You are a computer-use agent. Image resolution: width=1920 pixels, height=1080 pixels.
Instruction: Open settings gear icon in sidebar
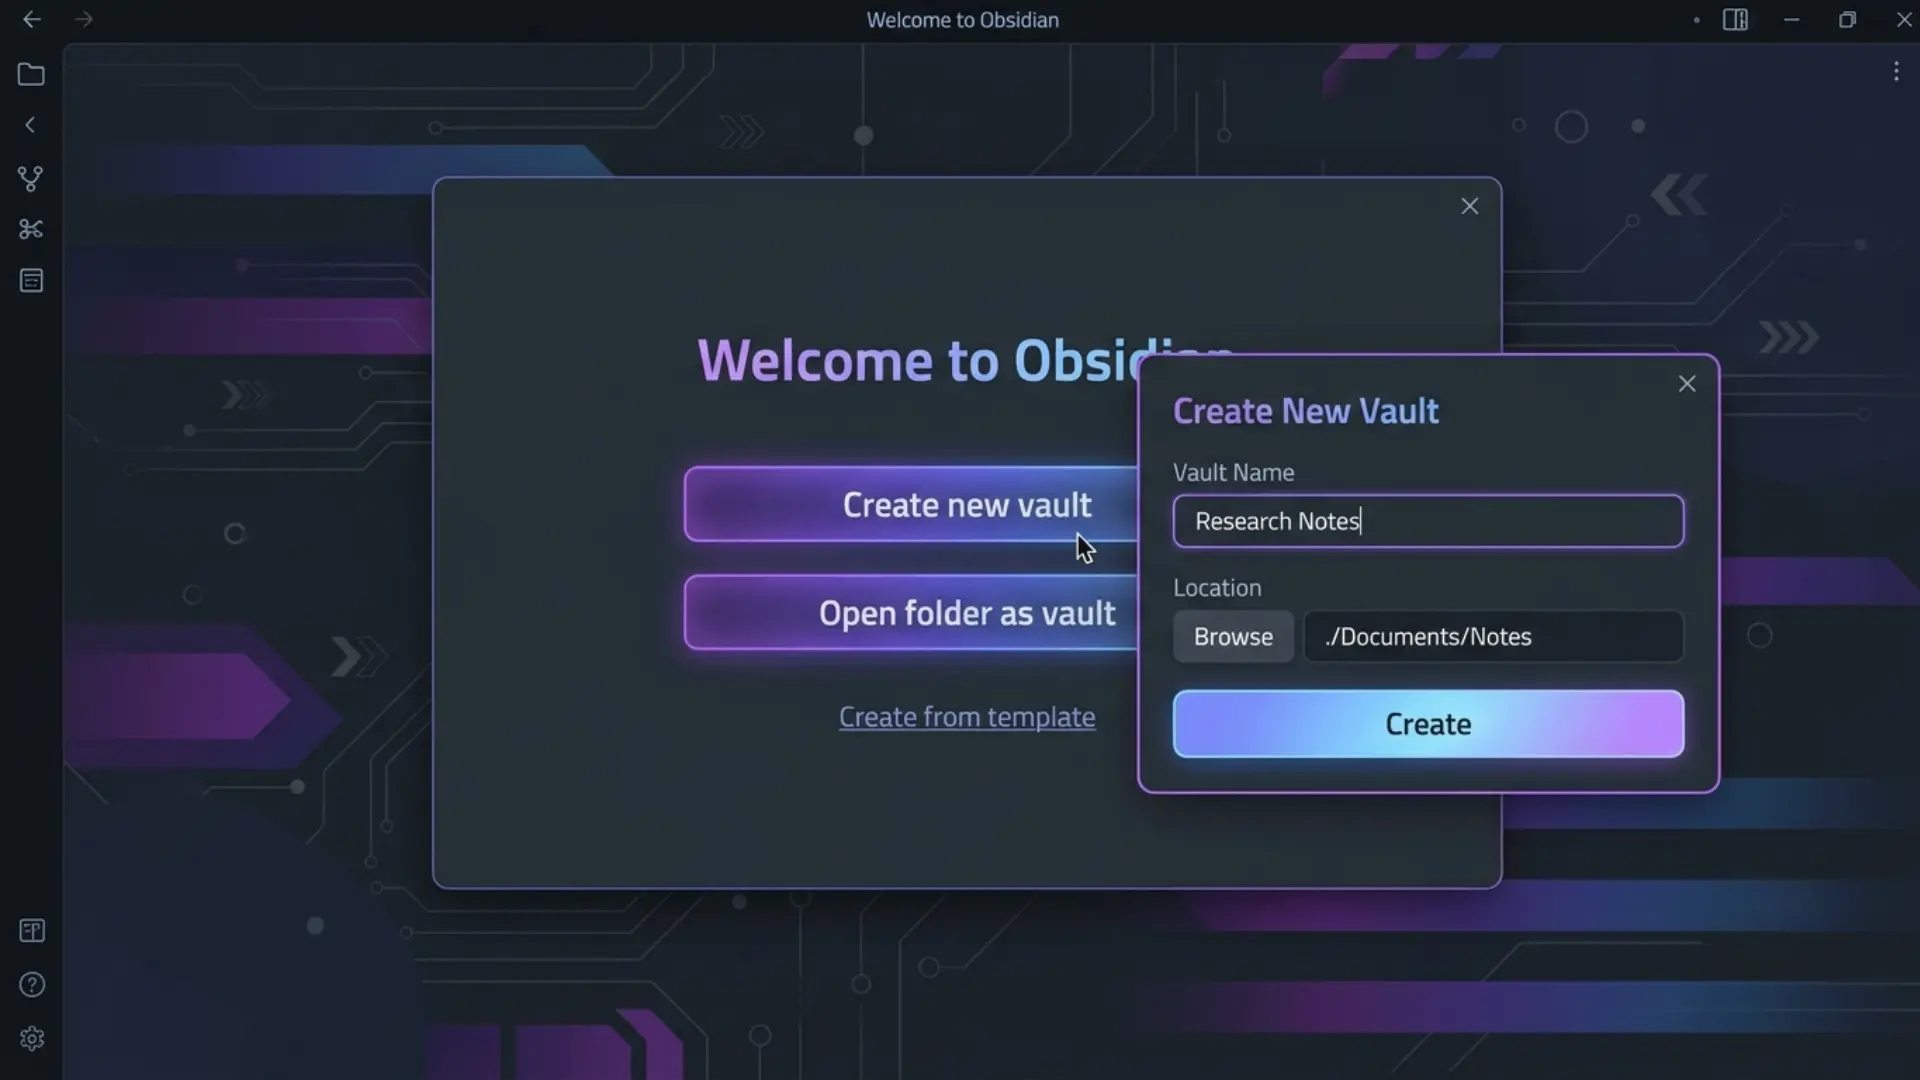coord(32,1039)
